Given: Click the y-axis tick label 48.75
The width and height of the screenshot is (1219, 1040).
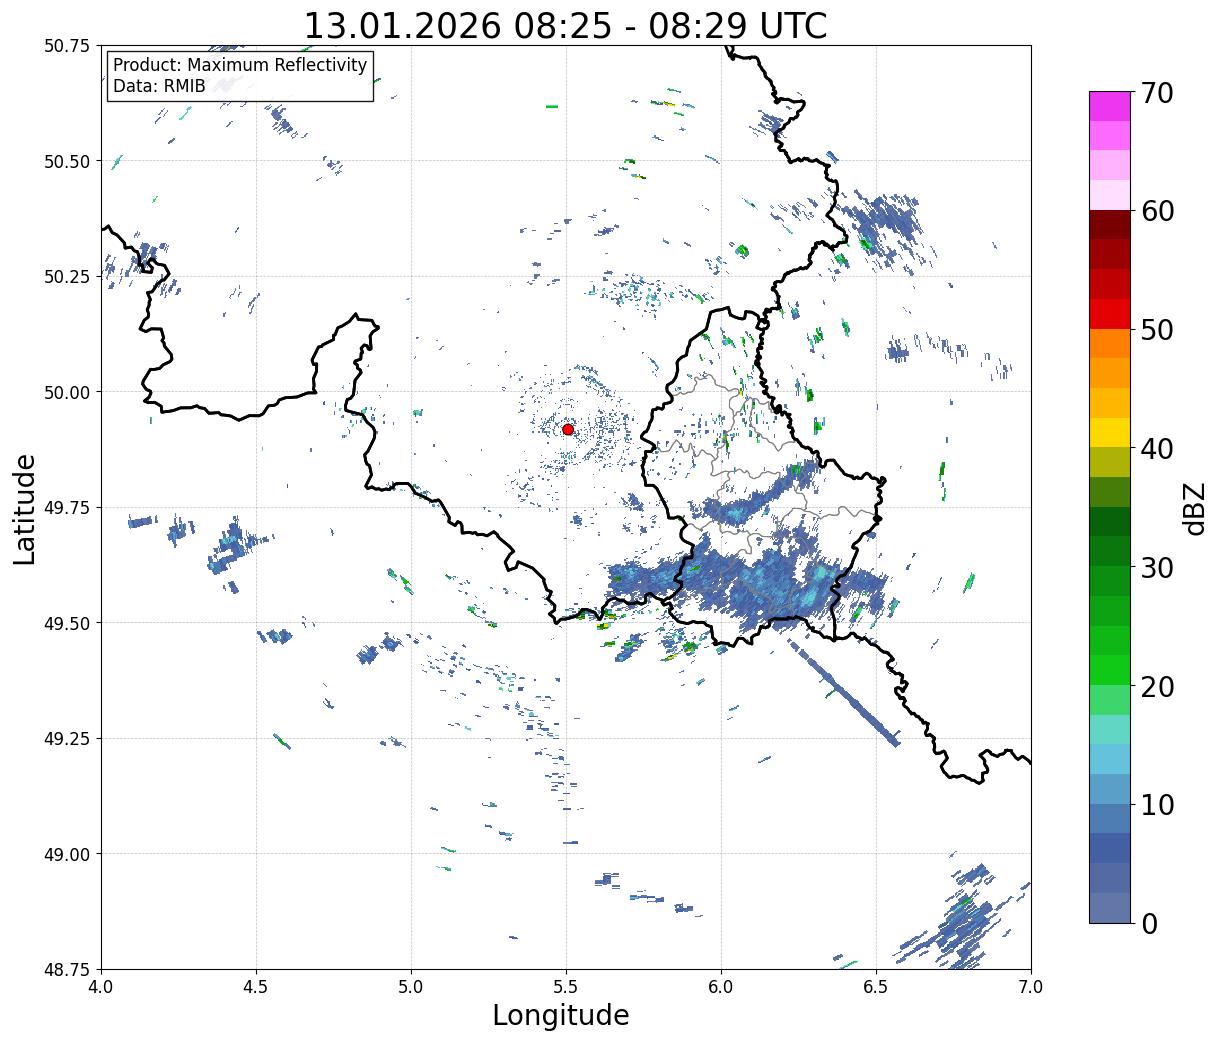Looking at the screenshot, I should pyautogui.click(x=67, y=969).
